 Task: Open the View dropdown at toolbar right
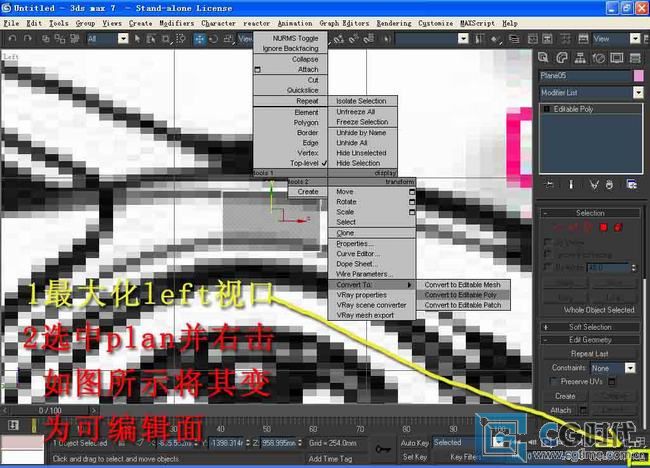635,39
